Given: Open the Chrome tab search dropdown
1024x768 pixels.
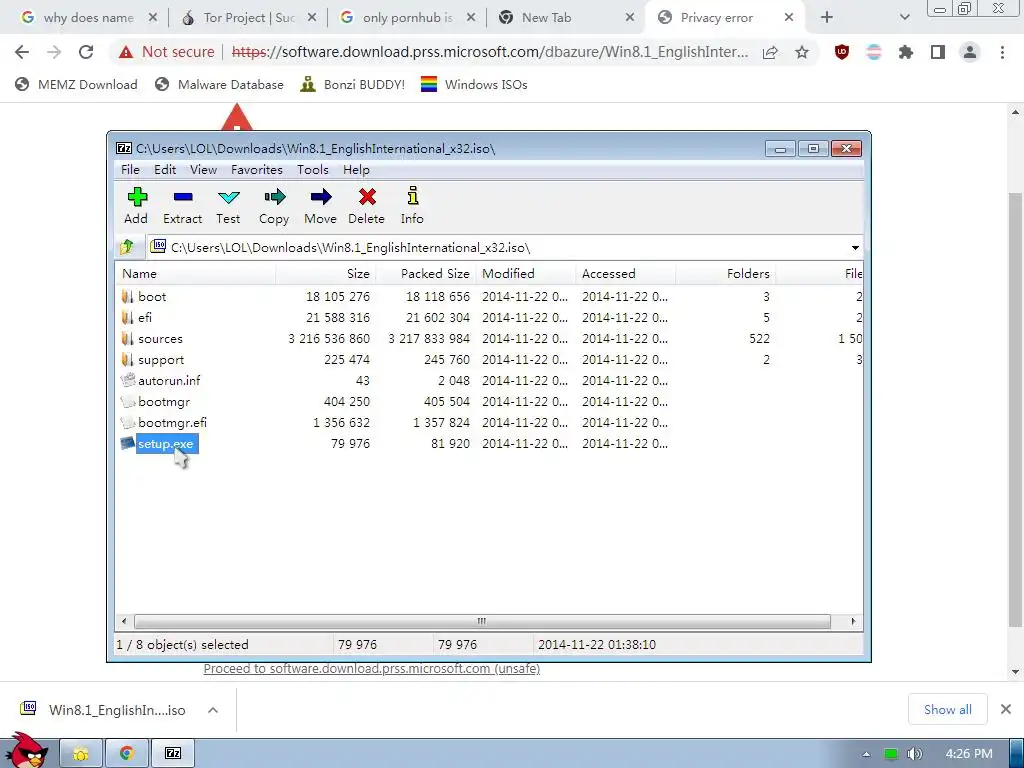Looking at the screenshot, I should (904, 18).
